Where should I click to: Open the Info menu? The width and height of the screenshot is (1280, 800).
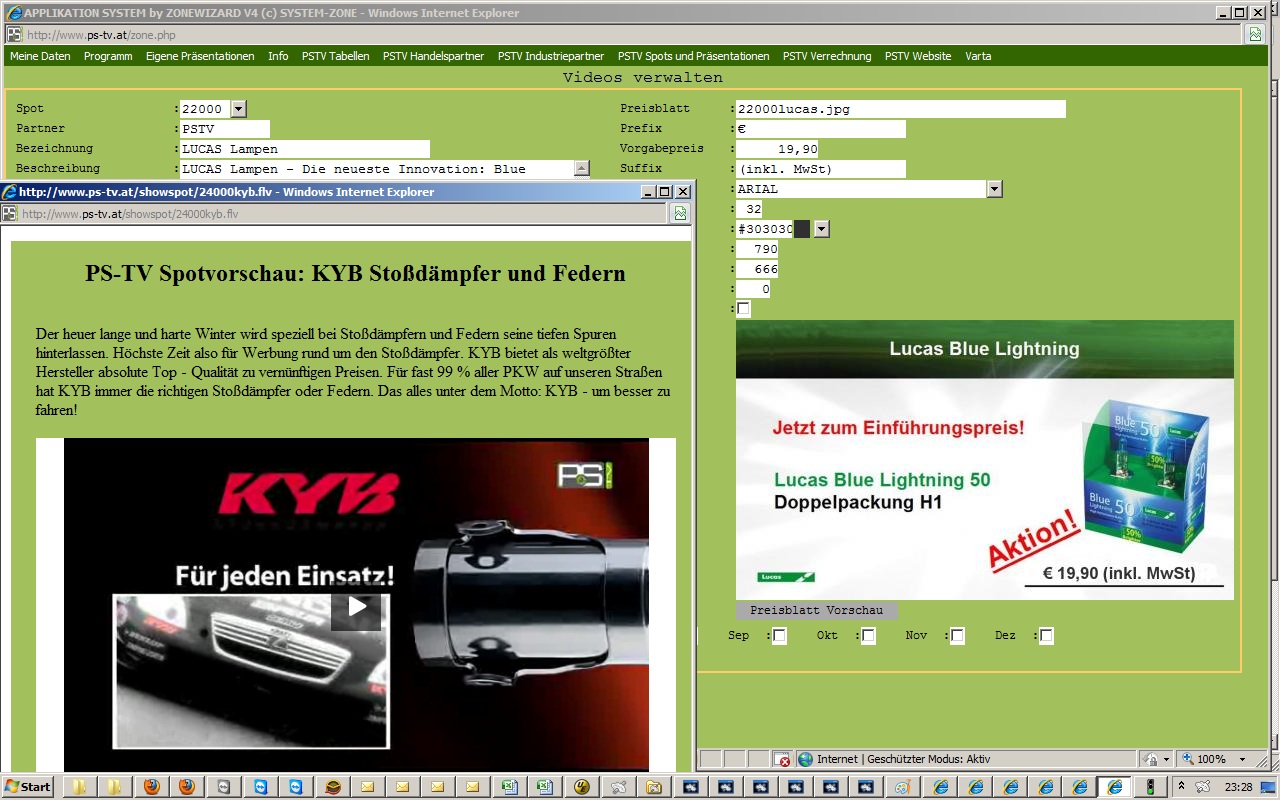[278, 56]
